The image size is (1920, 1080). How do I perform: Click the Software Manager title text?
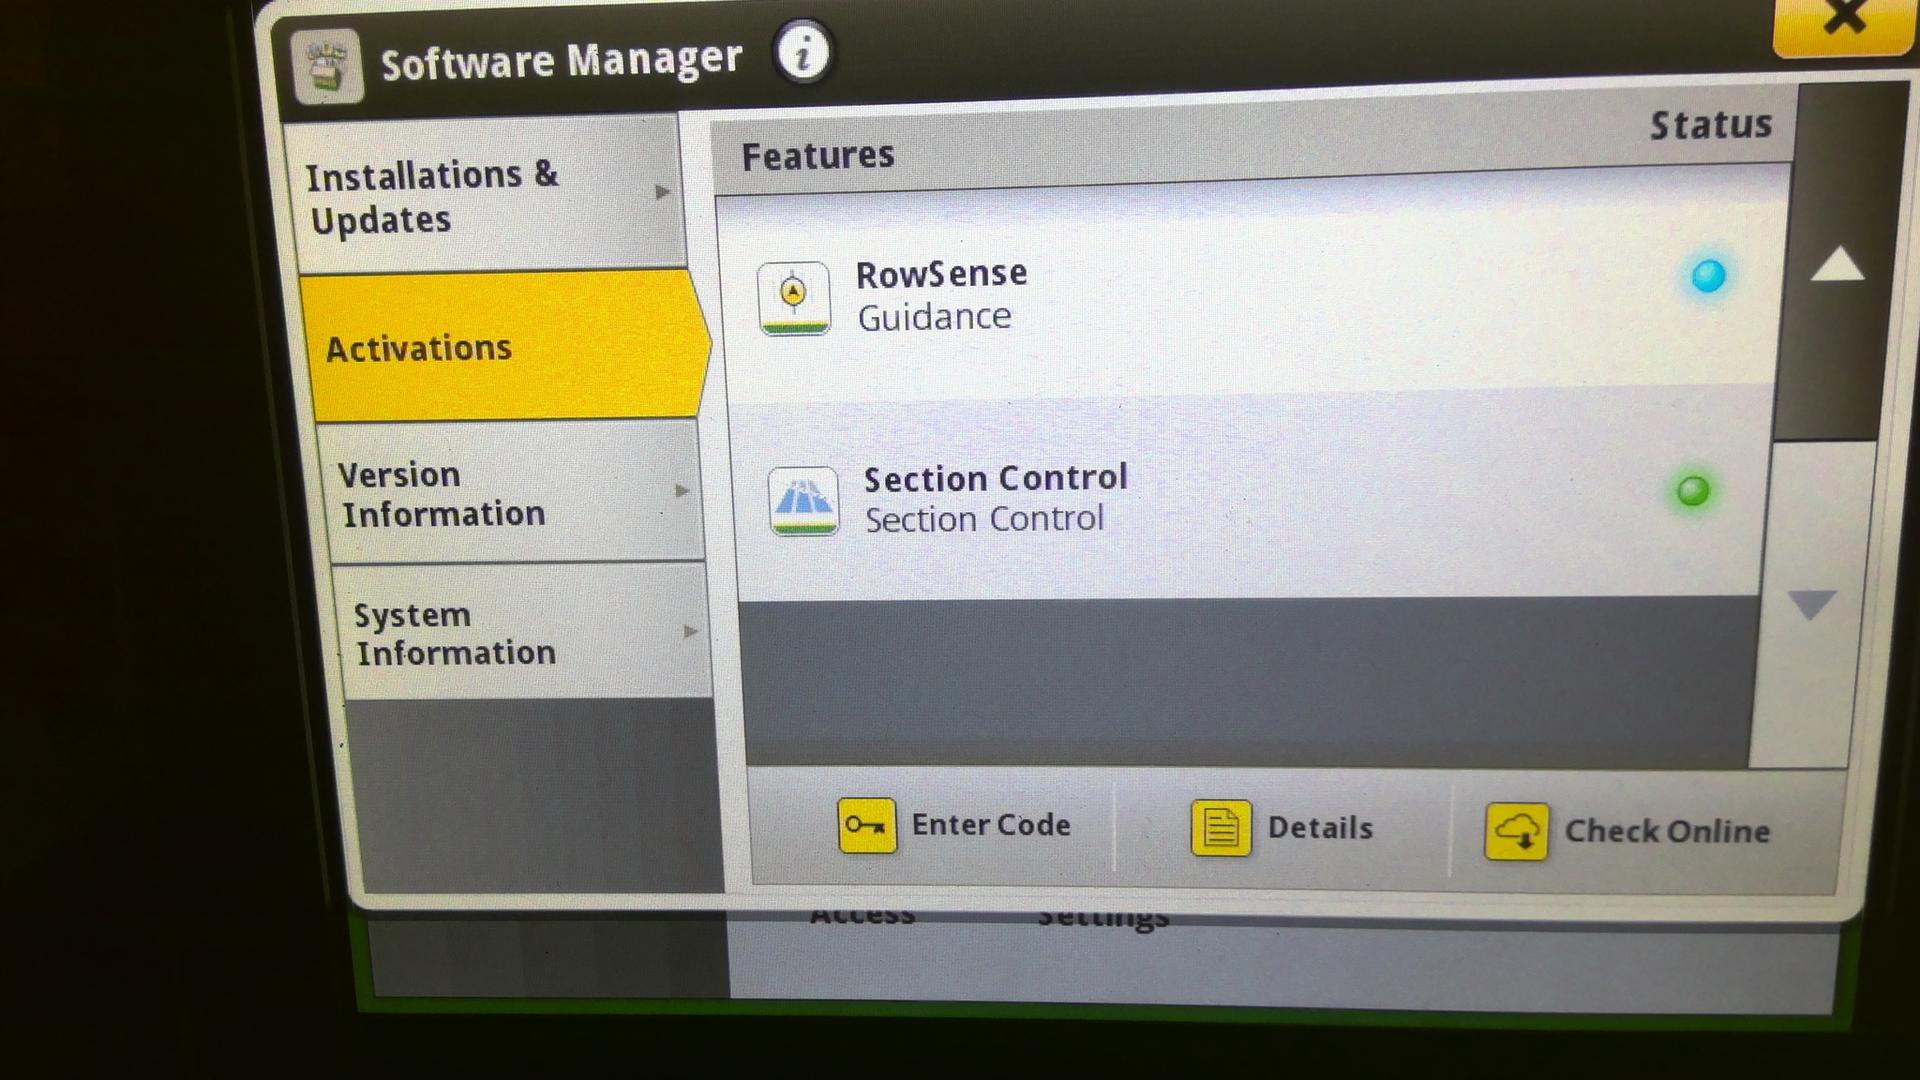coord(561,61)
